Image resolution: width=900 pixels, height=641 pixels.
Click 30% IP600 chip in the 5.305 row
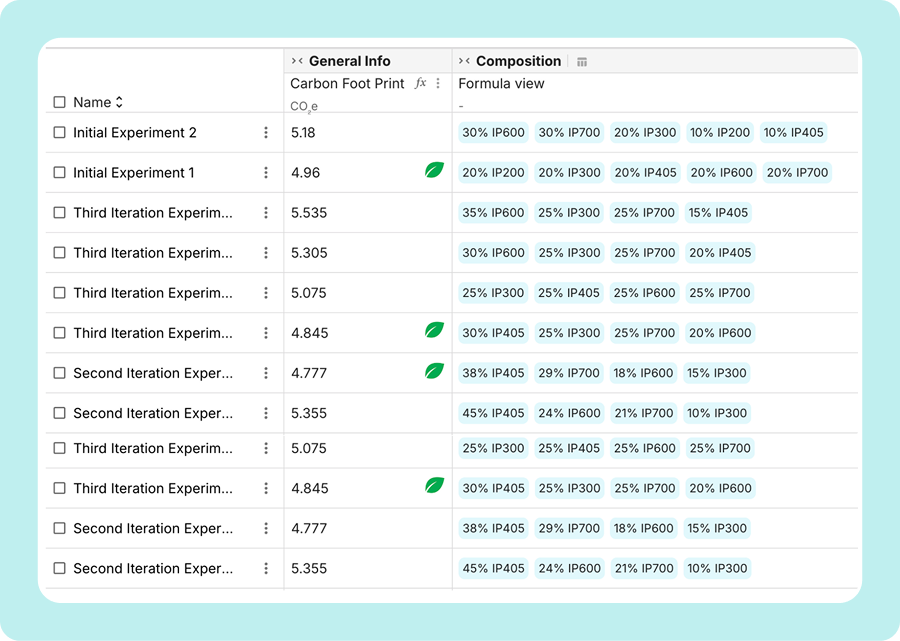[493, 253]
